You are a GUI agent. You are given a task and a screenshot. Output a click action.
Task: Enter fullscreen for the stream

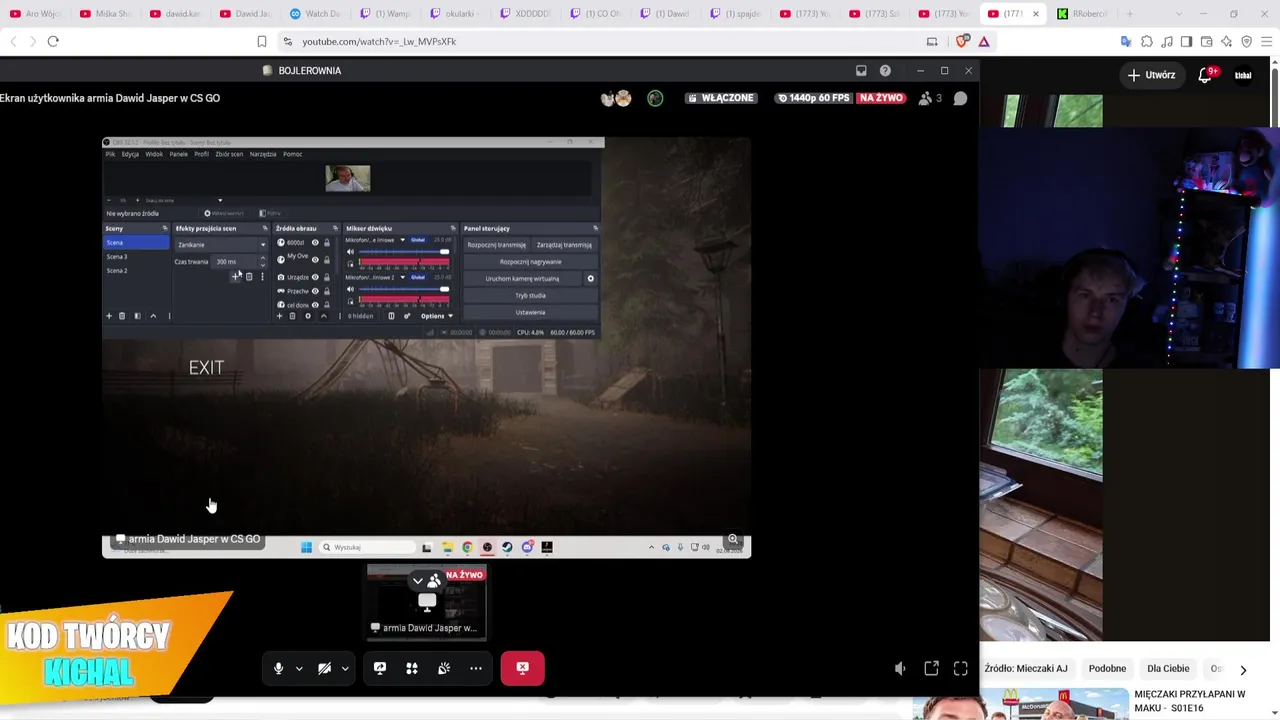pos(961,669)
